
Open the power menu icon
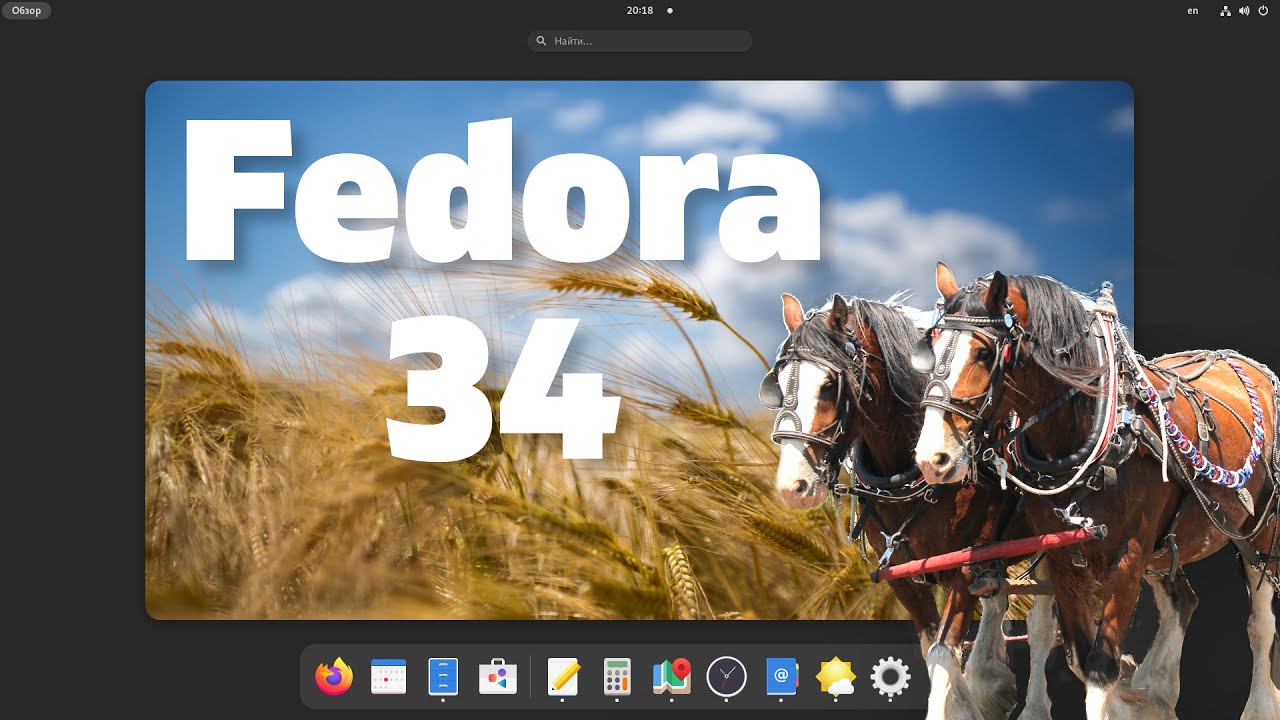pyautogui.click(x=1263, y=11)
